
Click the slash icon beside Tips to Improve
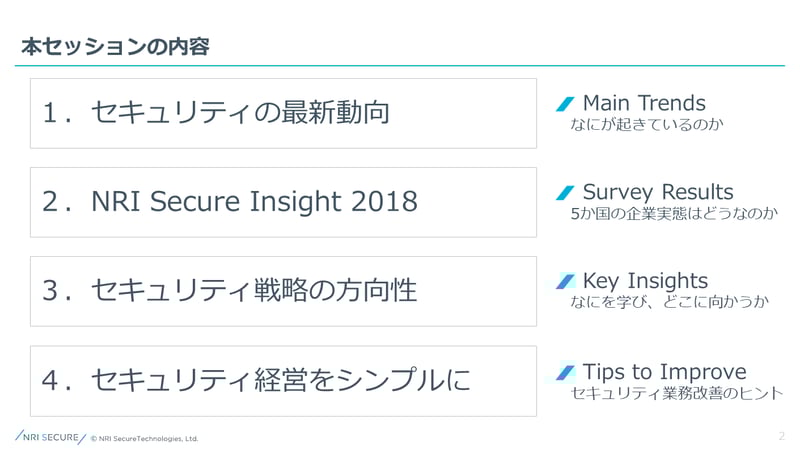tap(565, 372)
